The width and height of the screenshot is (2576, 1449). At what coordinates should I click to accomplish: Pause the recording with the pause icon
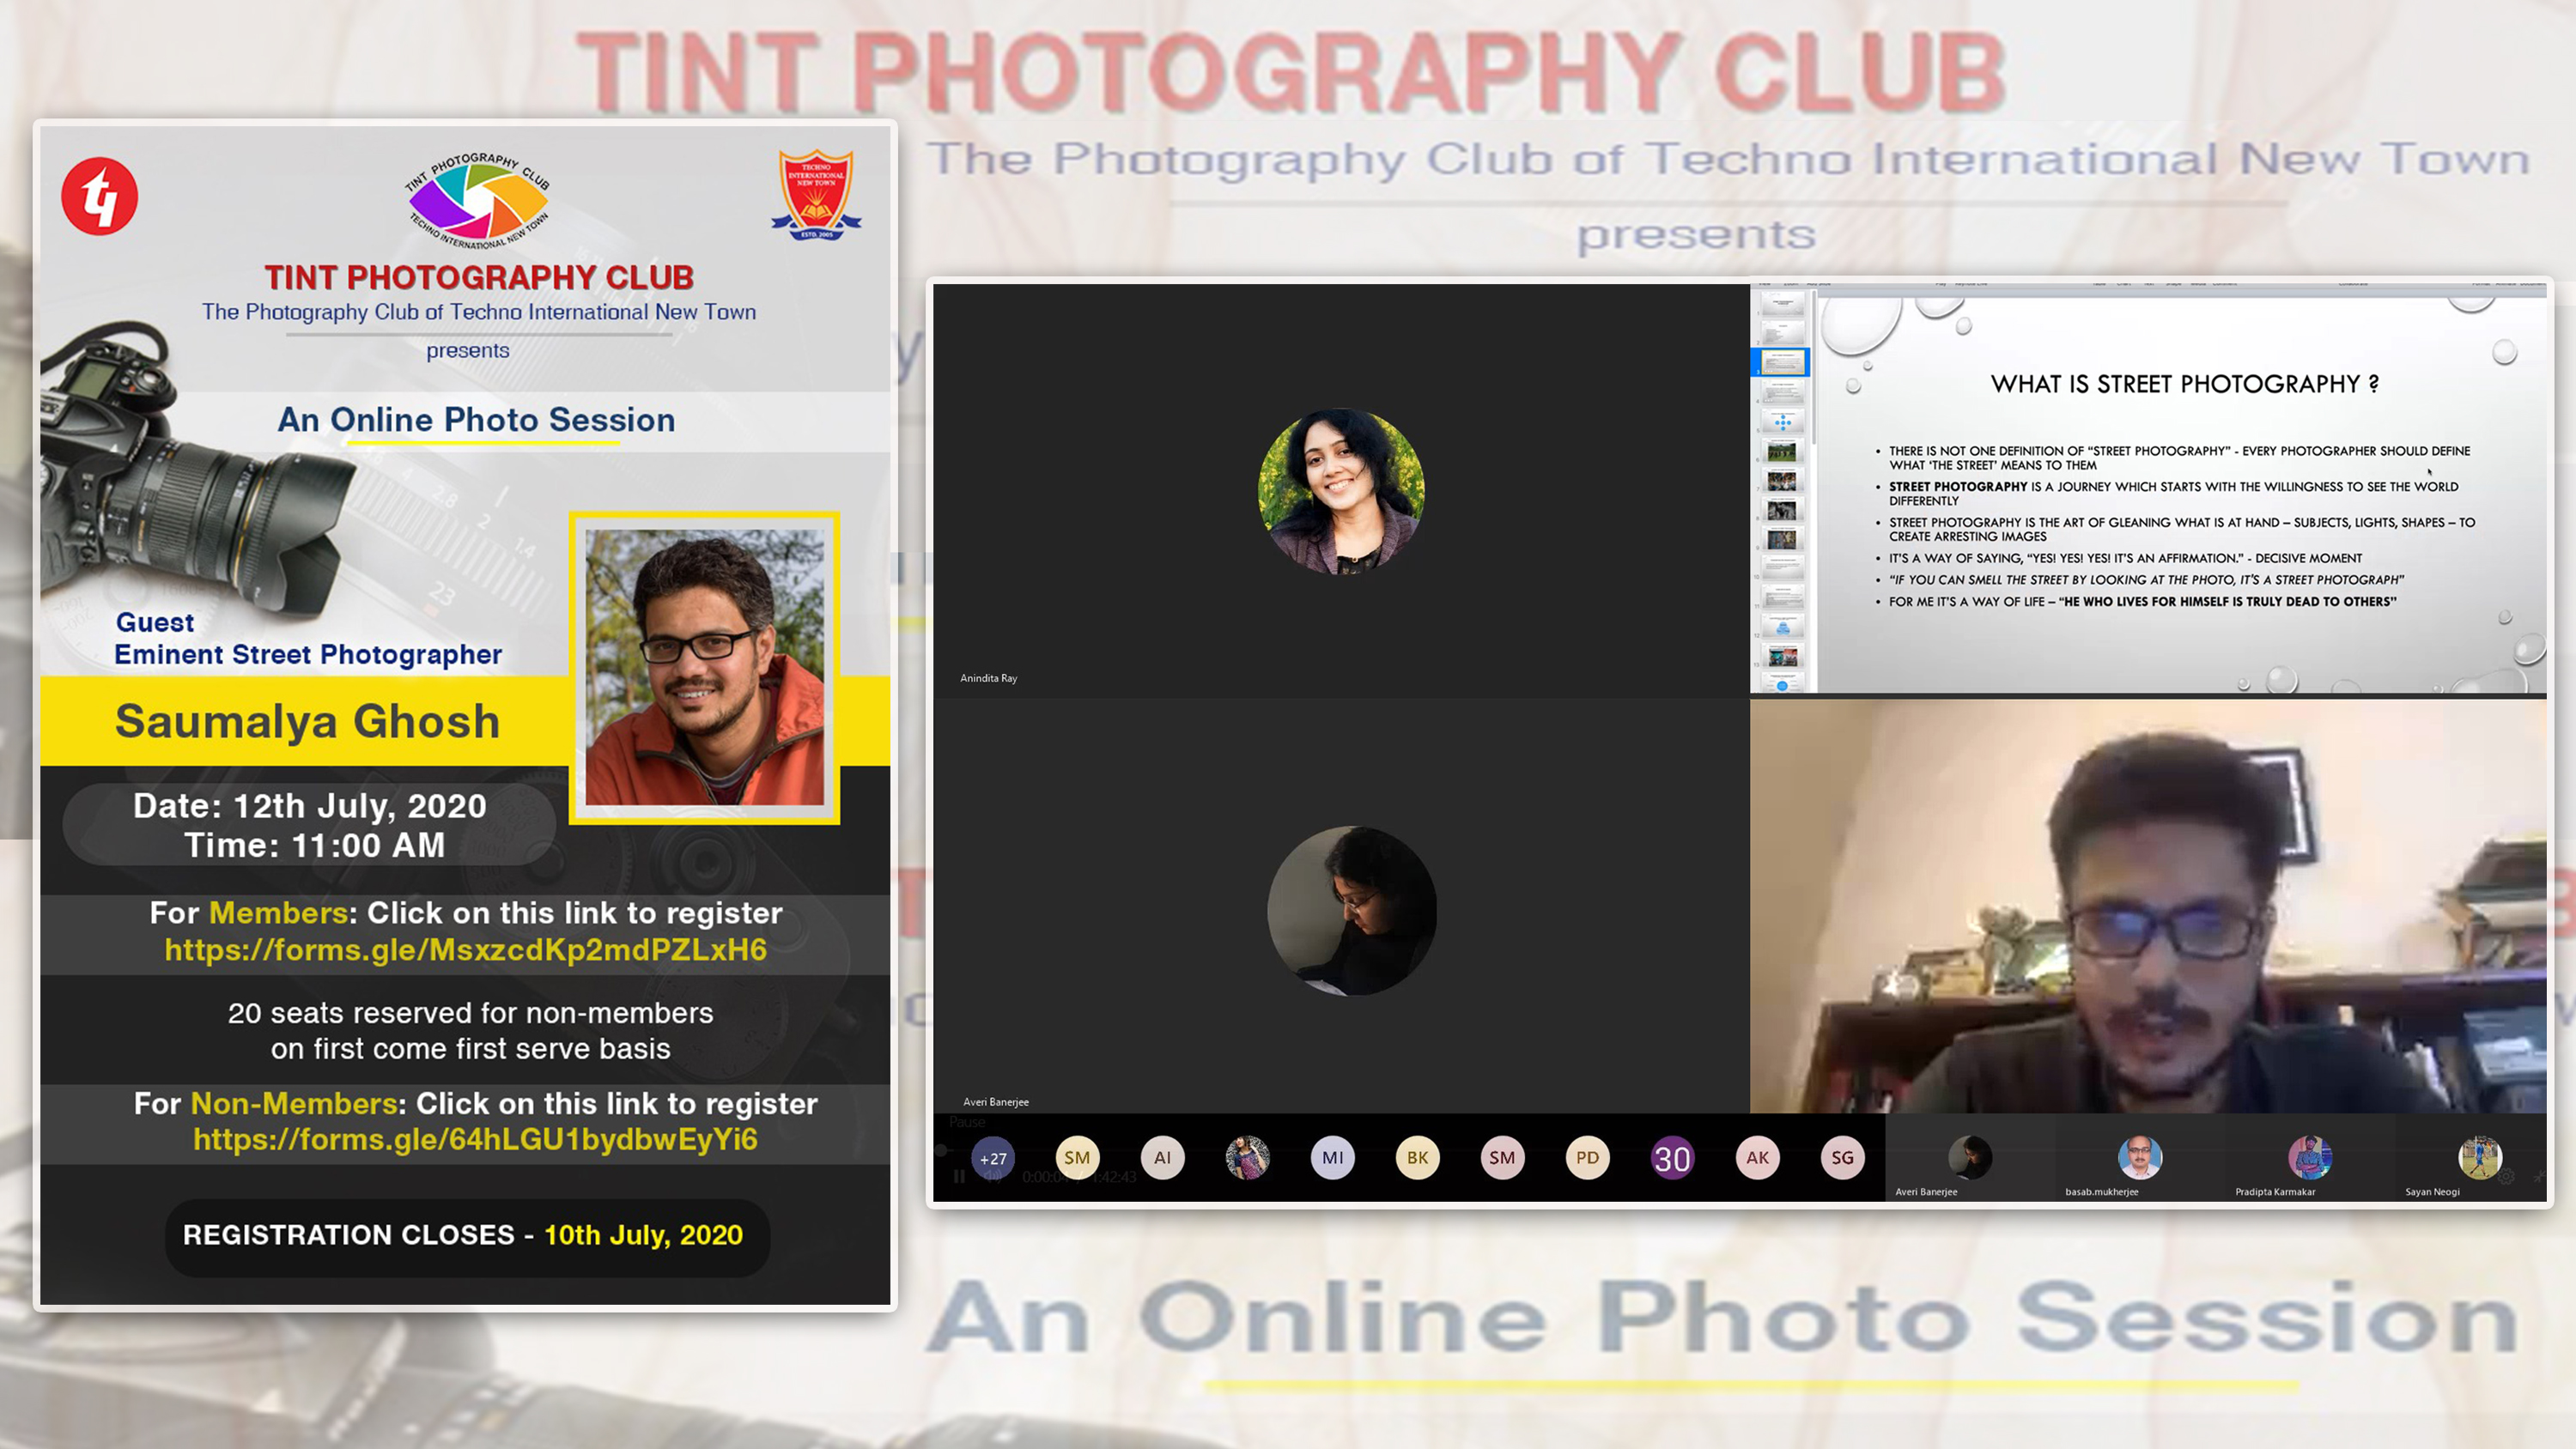pyautogui.click(x=959, y=1177)
